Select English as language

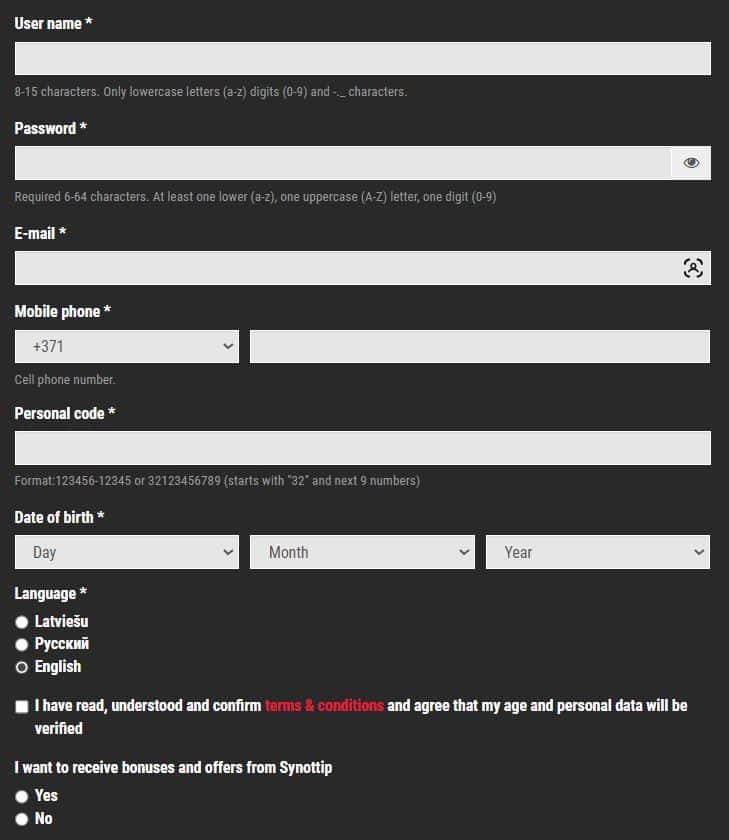pos(21,667)
